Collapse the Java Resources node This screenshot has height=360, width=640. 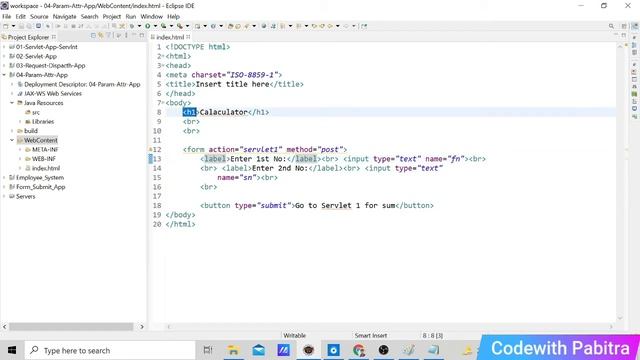[12, 103]
